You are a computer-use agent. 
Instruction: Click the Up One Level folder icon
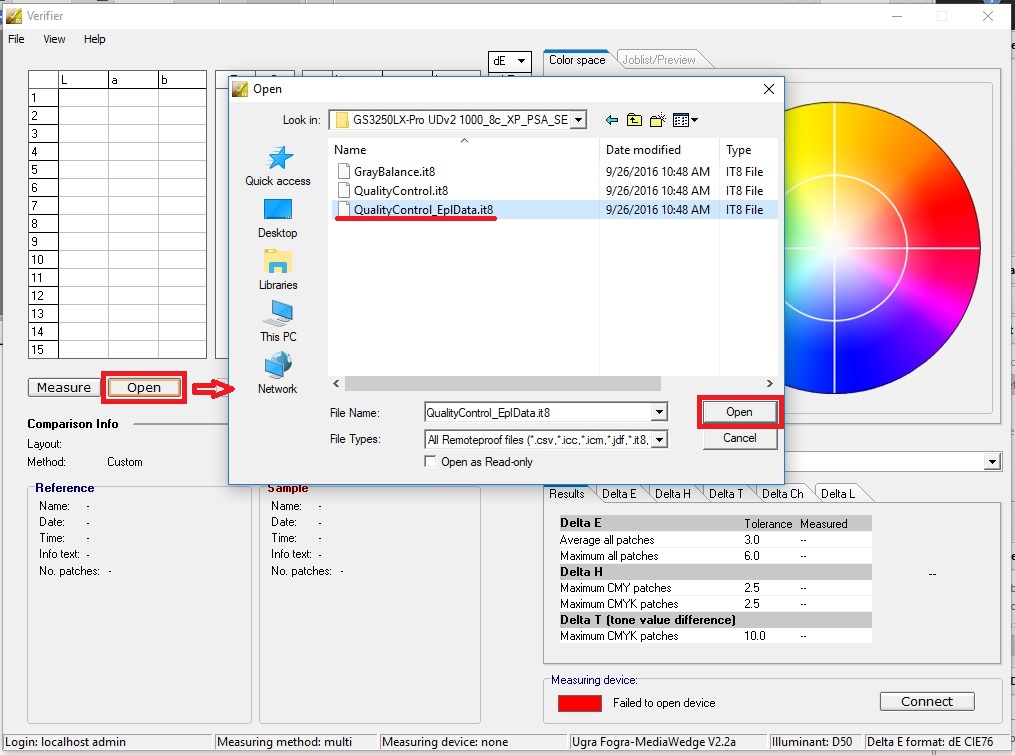[x=634, y=120]
